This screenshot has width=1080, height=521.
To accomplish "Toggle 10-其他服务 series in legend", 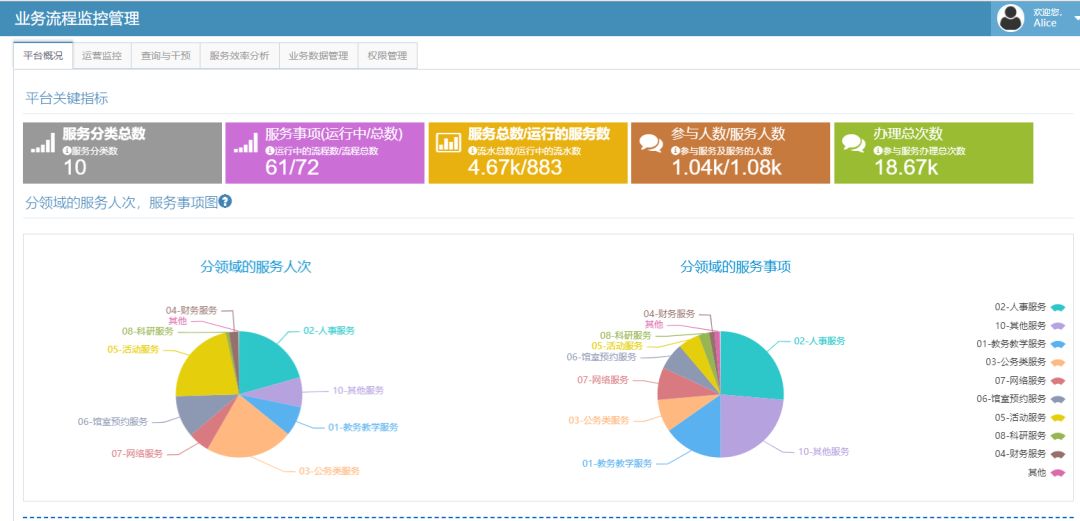I will click(x=1029, y=326).
